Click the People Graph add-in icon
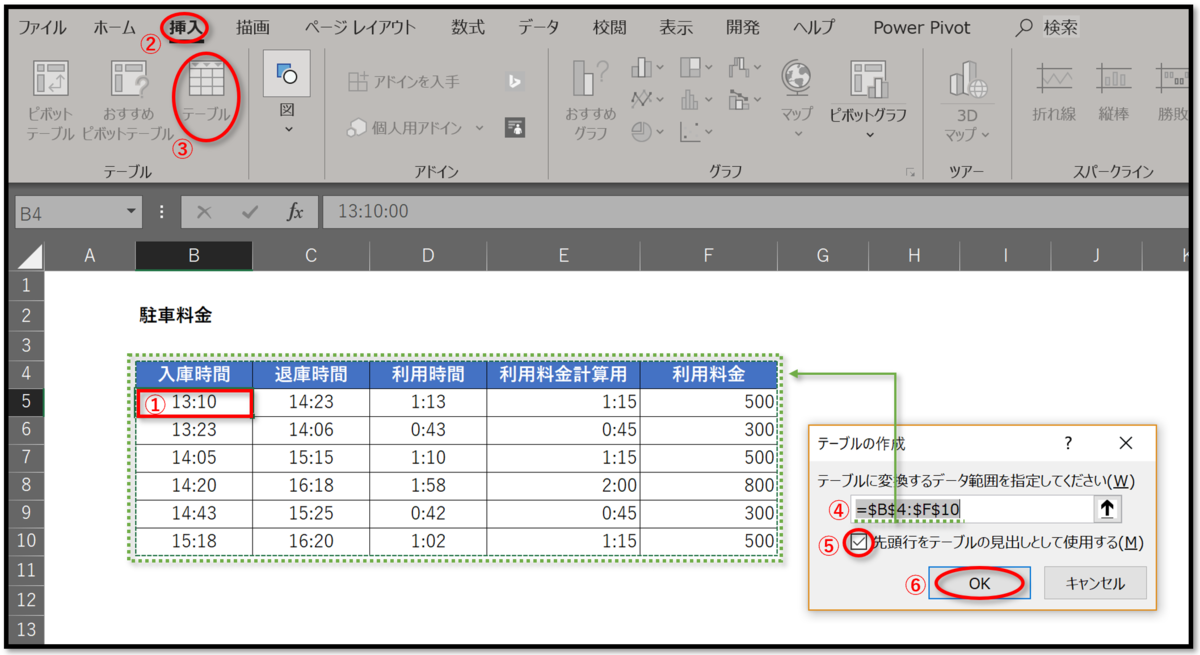The height and width of the screenshot is (655, 1200). pyautogui.click(x=515, y=127)
